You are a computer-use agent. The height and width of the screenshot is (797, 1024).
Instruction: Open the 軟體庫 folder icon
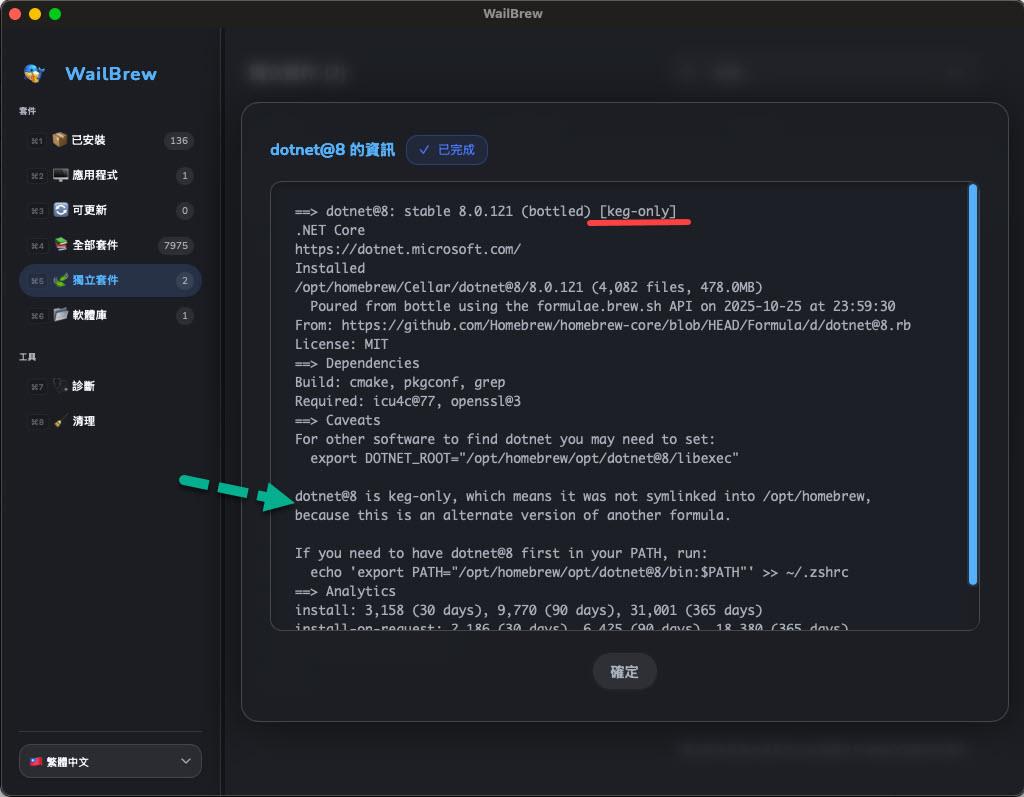(x=60, y=315)
